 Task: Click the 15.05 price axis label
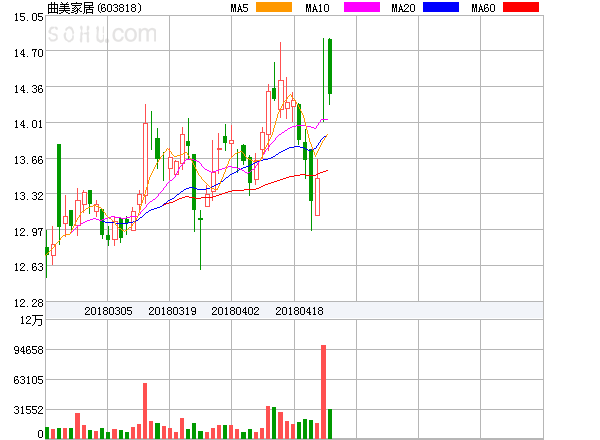point(29,17)
